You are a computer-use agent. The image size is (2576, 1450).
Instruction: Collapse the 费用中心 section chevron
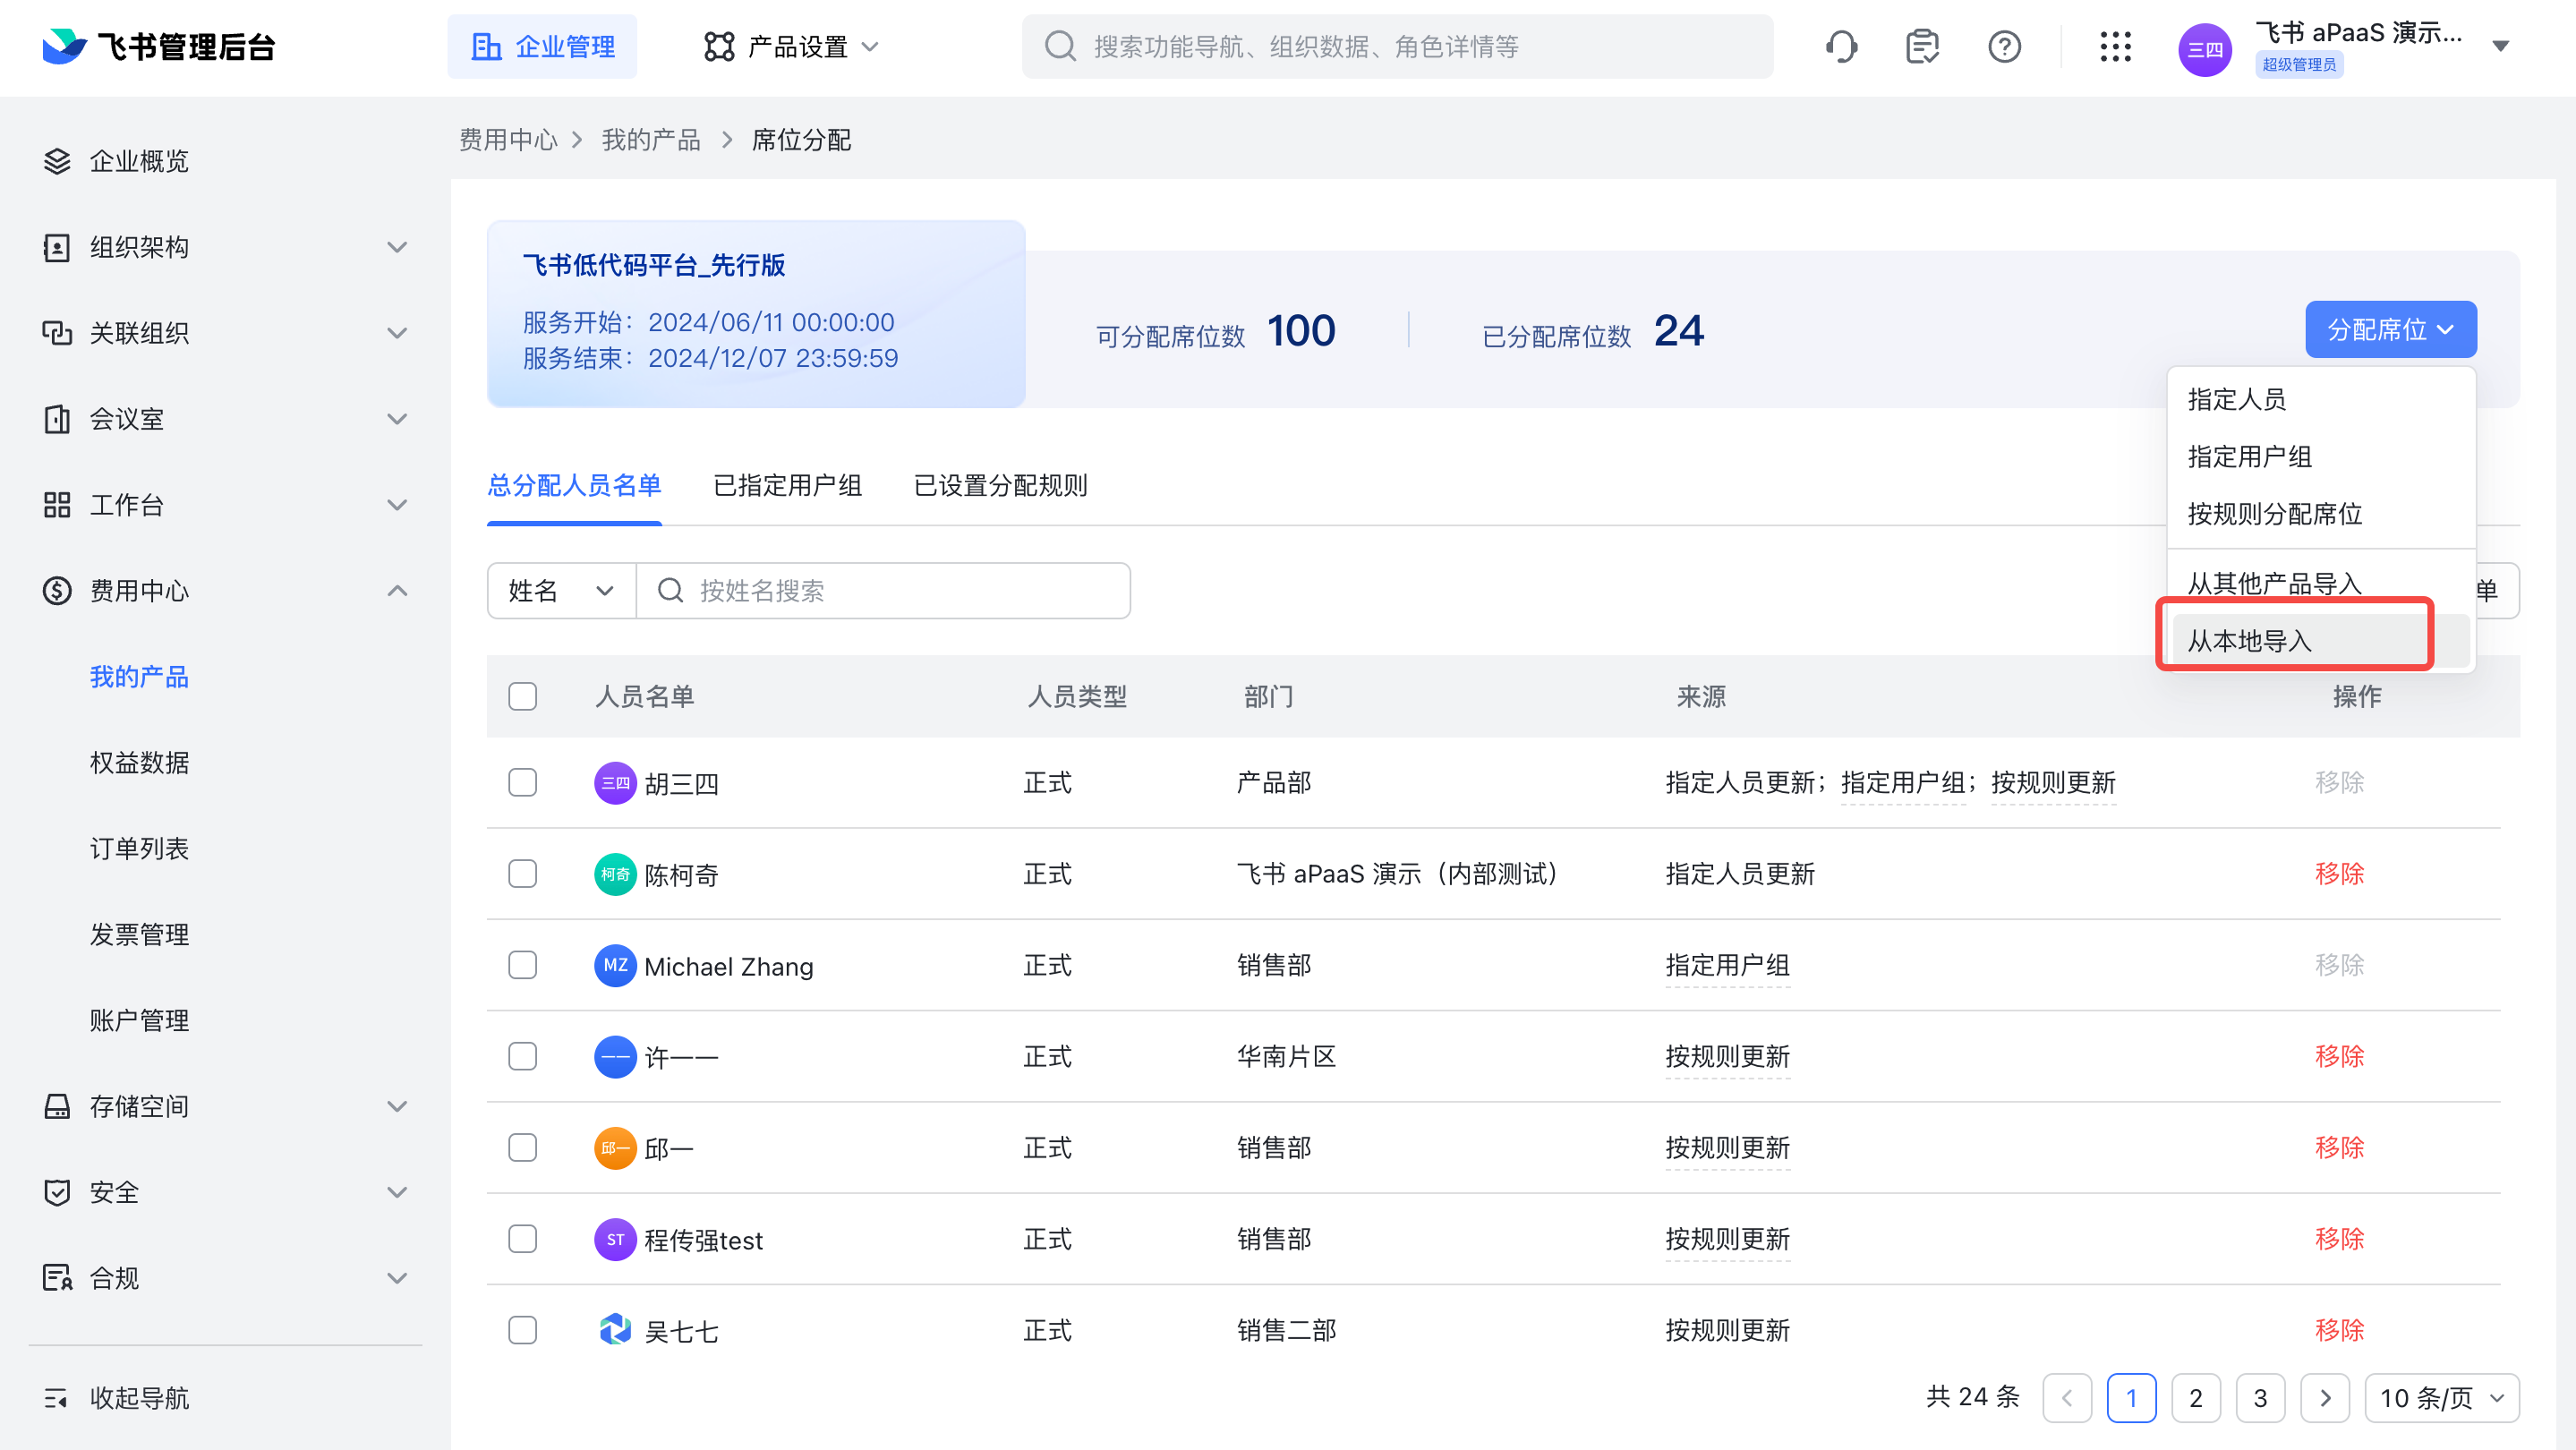397,591
